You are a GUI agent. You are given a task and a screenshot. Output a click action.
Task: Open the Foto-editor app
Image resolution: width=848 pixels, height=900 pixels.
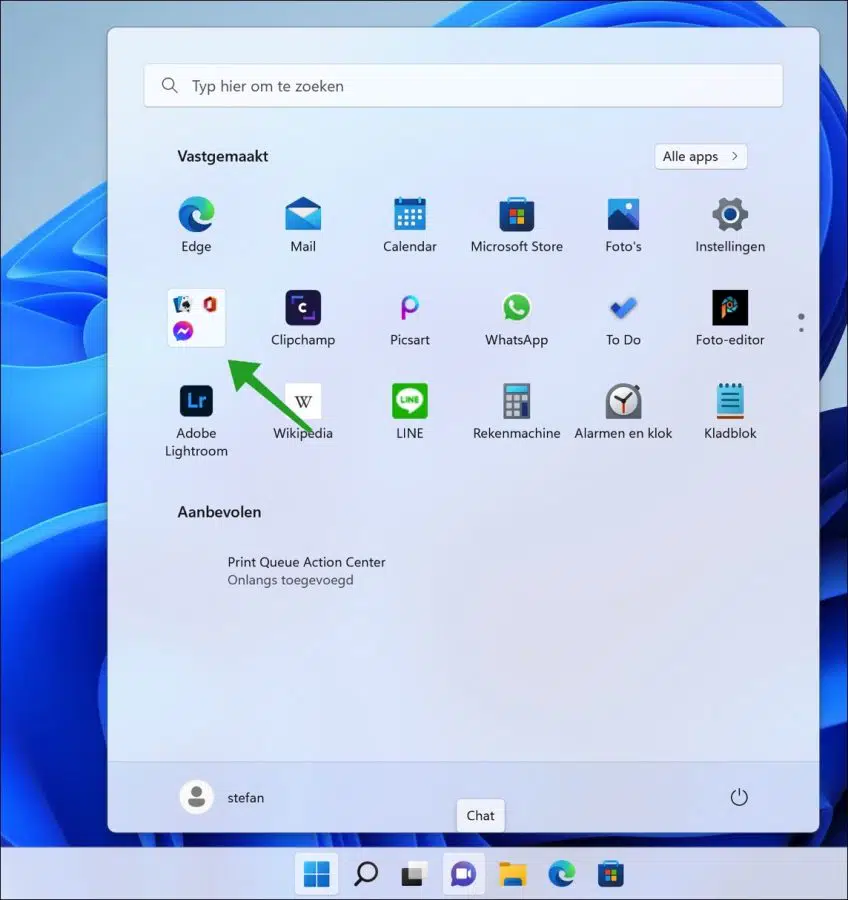(730, 318)
